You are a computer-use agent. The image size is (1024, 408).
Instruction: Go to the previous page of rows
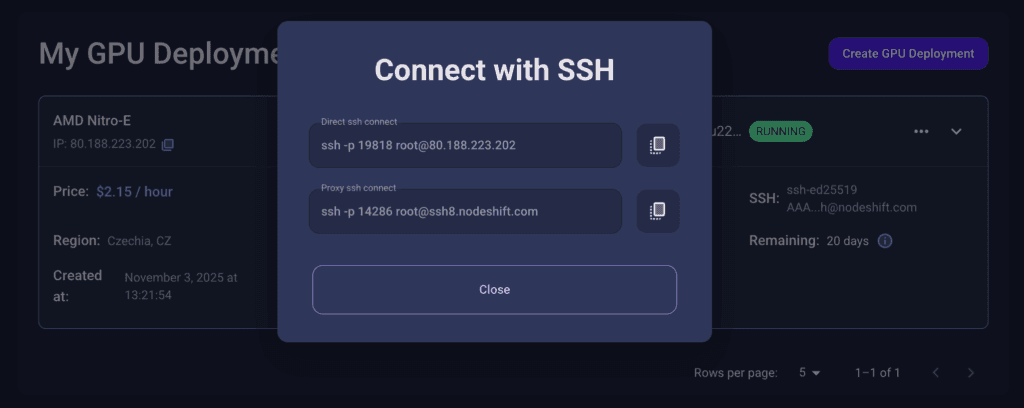[x=936, y=373]
